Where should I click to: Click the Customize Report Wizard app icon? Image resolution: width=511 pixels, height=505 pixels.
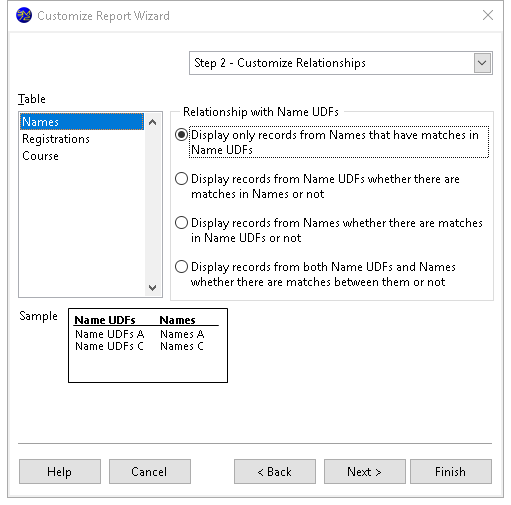click(24, 15)
